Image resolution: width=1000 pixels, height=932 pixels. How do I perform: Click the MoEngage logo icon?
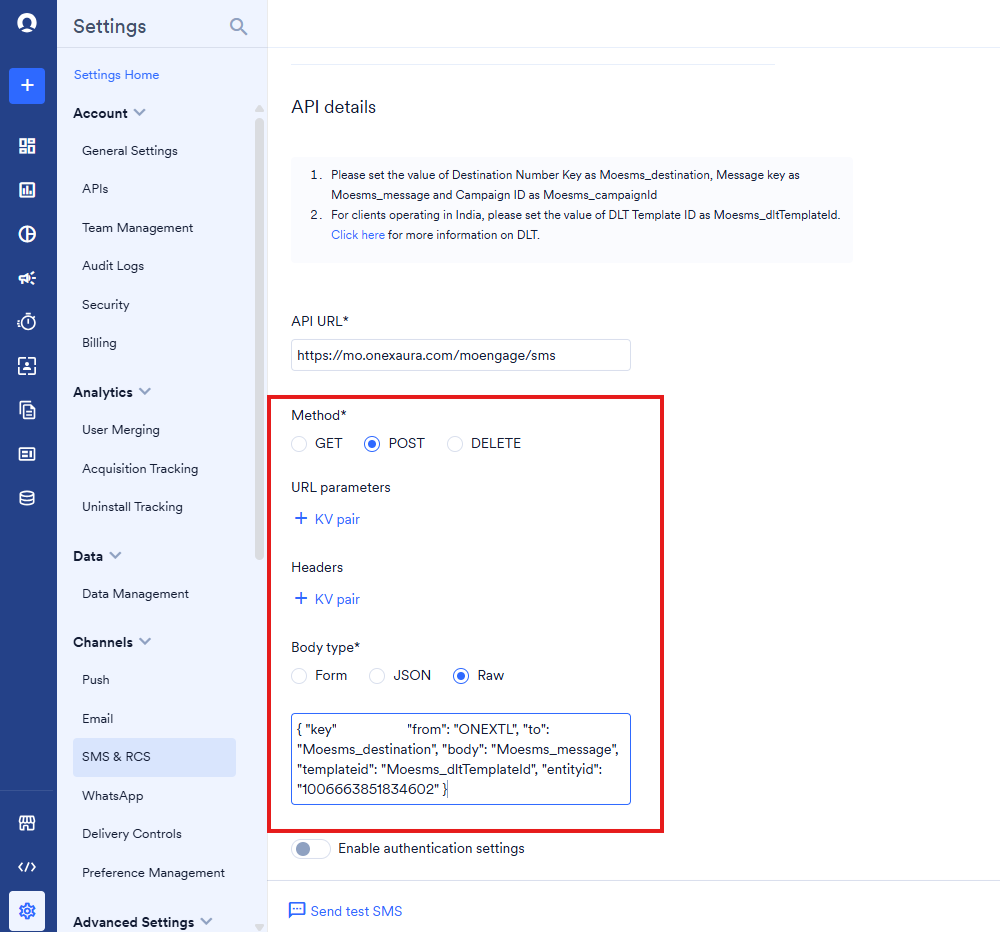[27, 23]
